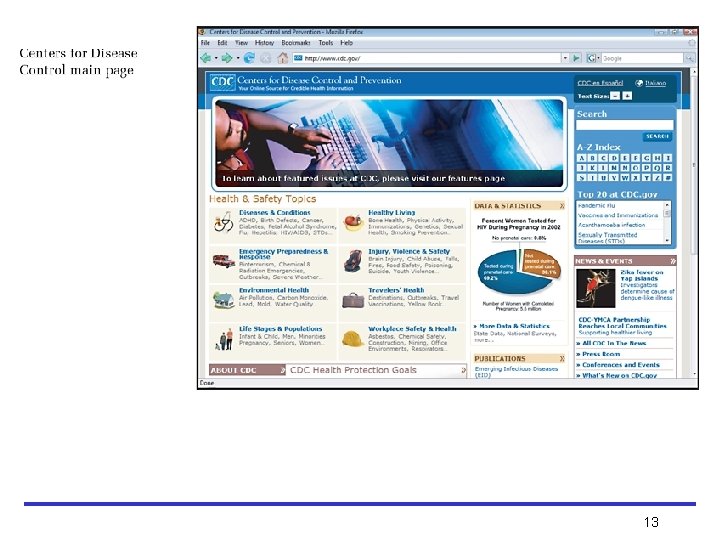The image size is (720, 540).
Task: Click the ambulance Emergency Preparedness icon
Action: [224, 261]
